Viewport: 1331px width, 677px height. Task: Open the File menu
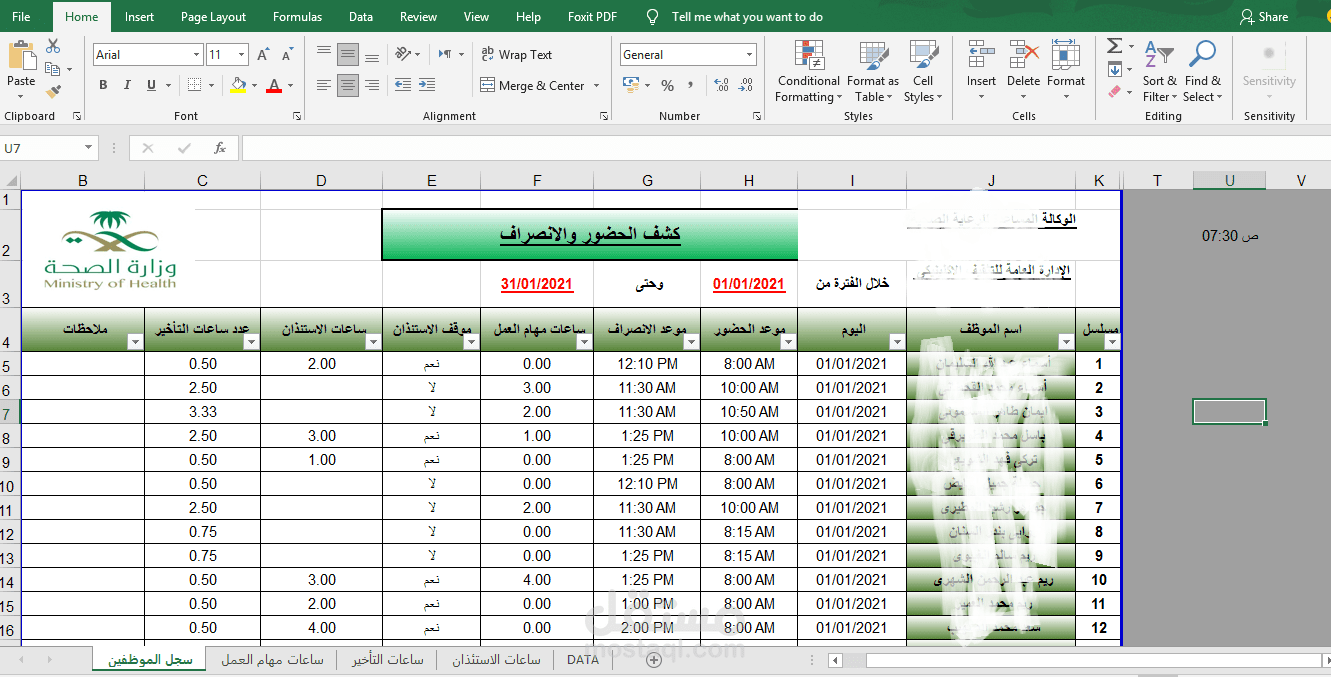pos(21,16)
